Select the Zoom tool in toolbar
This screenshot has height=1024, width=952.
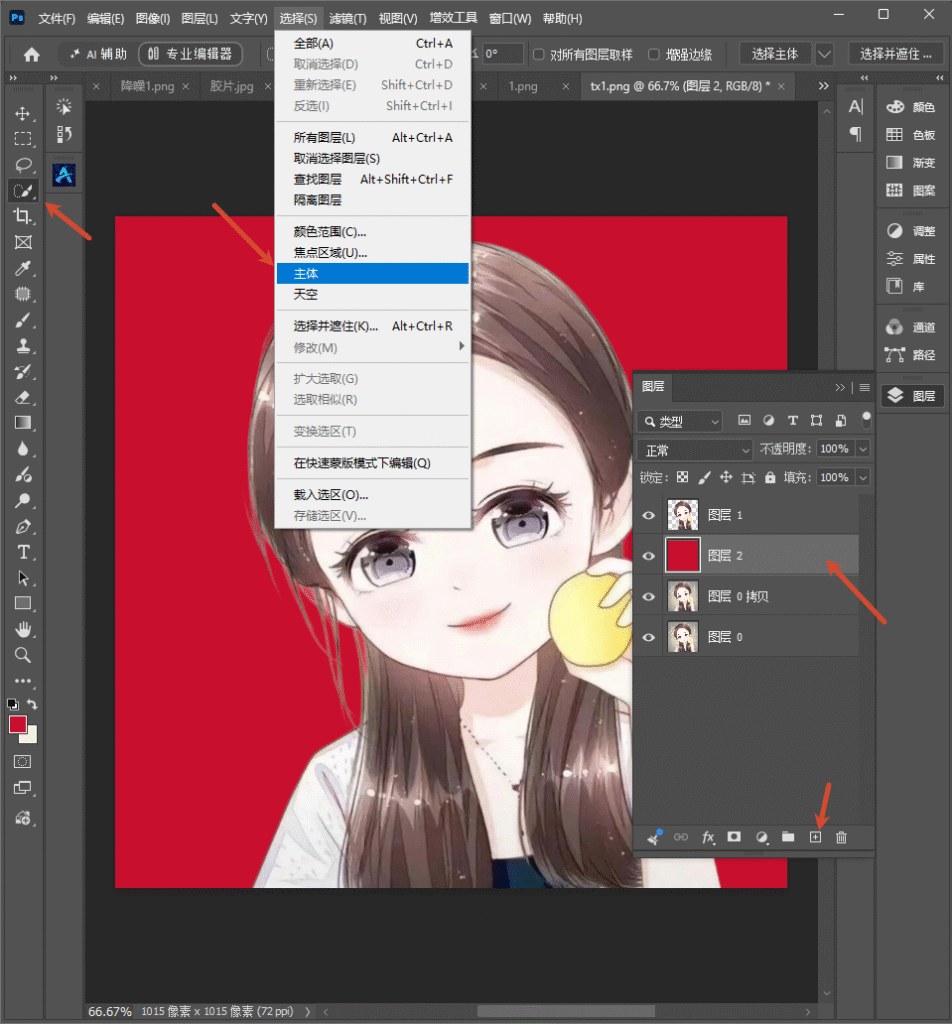click(23, 655)
